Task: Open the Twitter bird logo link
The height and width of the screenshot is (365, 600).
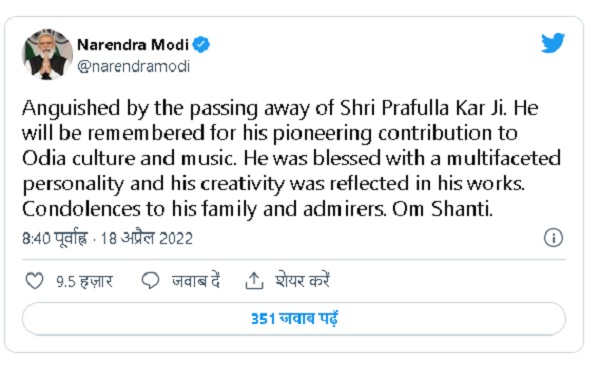Action: [x=553, y=42]
